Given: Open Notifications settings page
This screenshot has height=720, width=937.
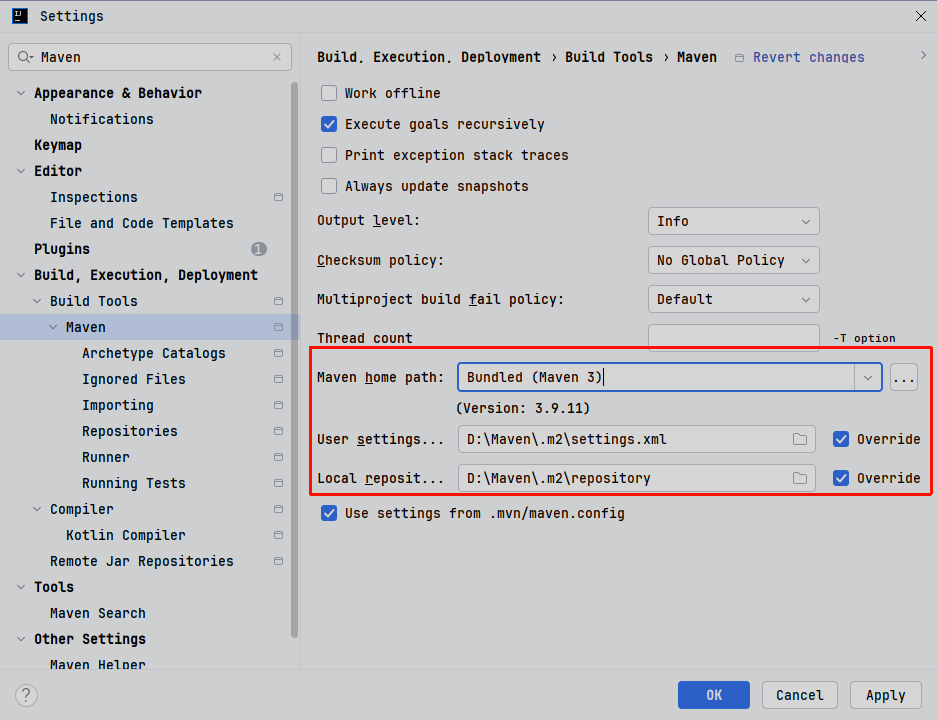Looking at the screenshot, I should point(102,119).
